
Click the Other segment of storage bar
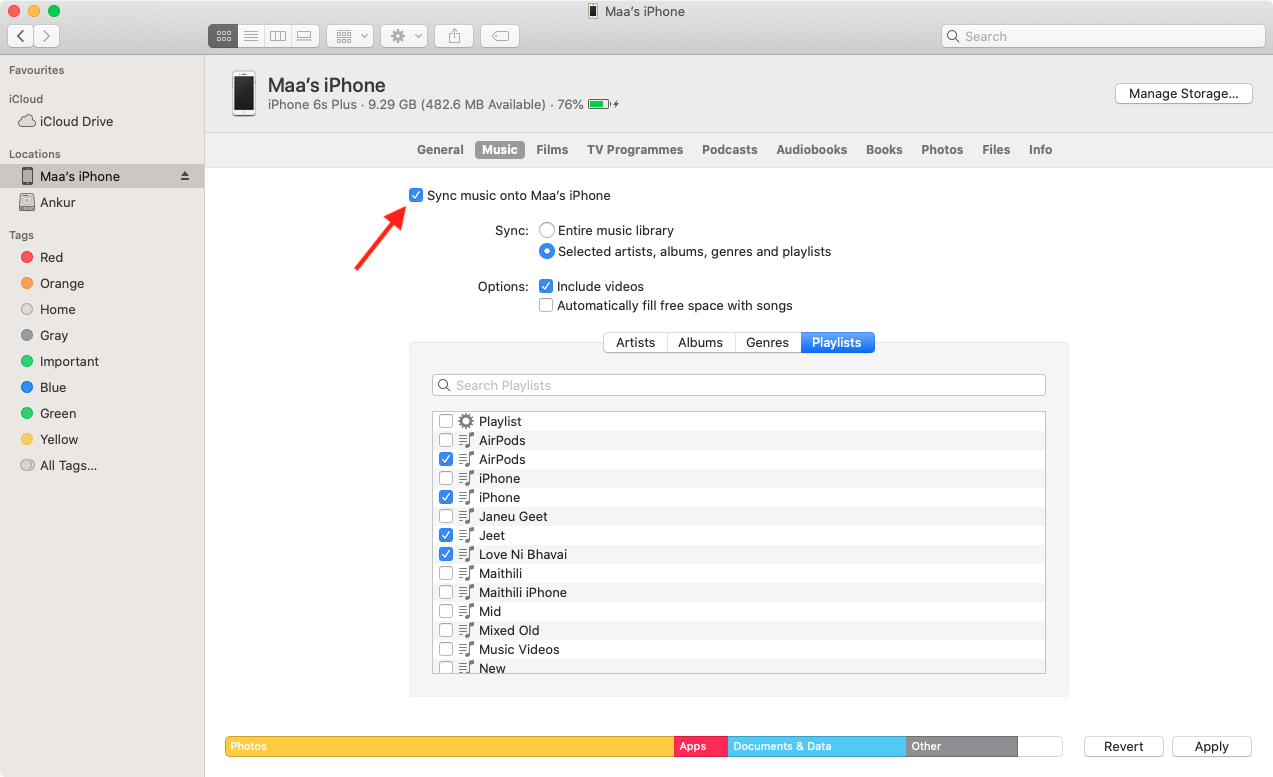point(962,746)
